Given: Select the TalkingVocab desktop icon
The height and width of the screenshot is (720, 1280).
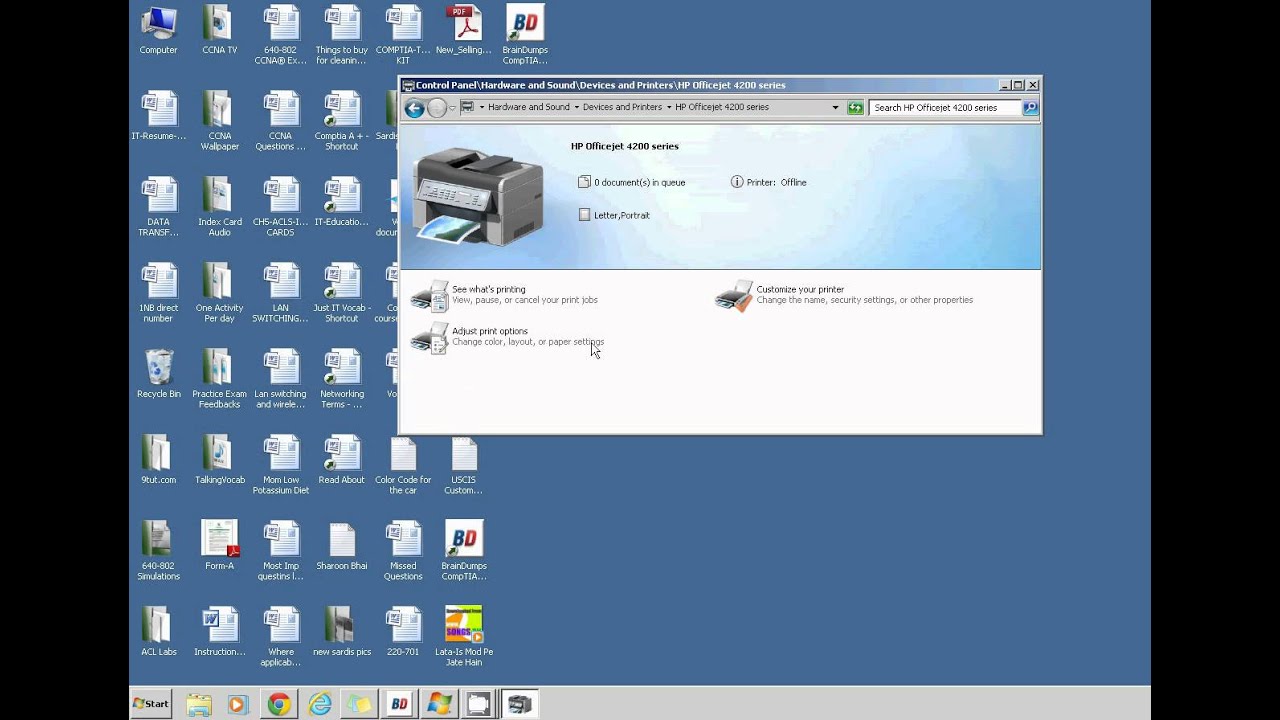Looking at the screenshot, I should coord(219,460).
